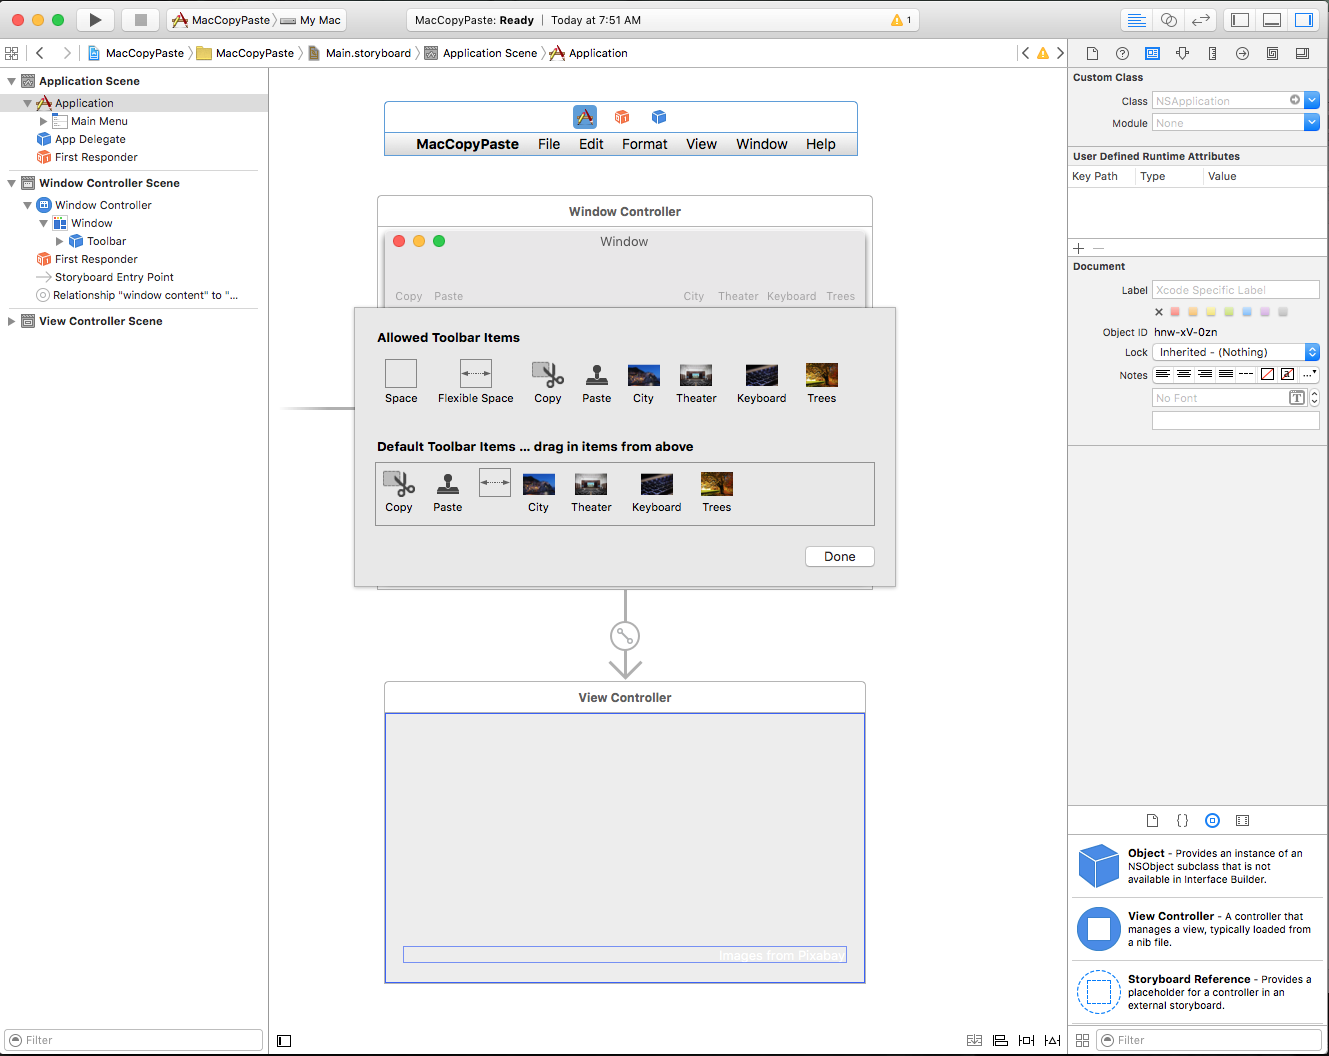Set notes alignment to right
This screenshot has height=1056, width=1329.
click(x=1205, y=374)
